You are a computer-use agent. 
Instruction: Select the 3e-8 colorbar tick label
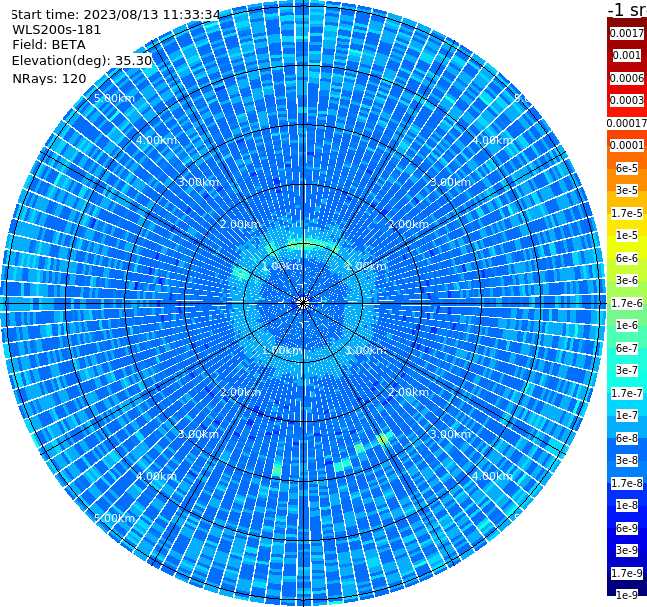point(627,460)
